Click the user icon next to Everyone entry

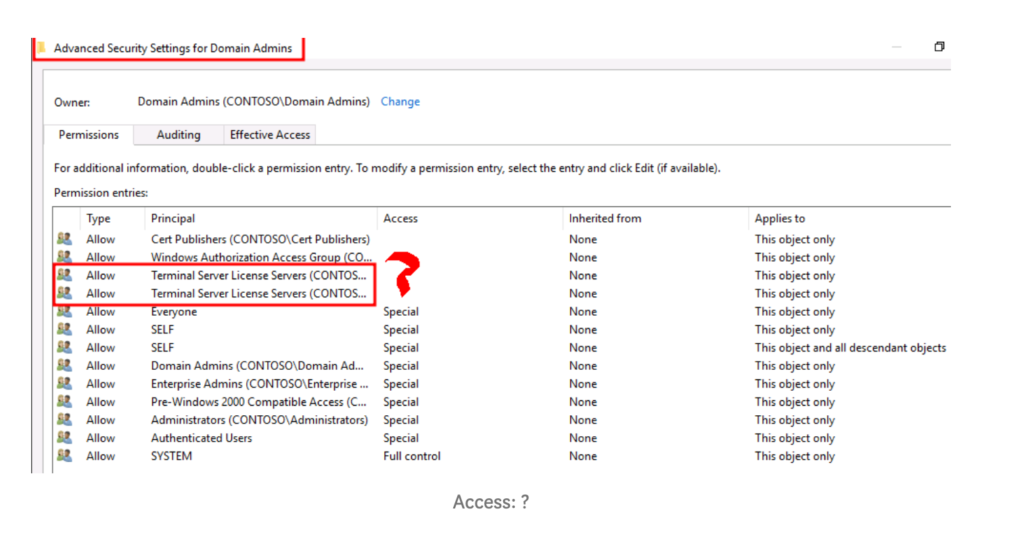pos(65,312)
